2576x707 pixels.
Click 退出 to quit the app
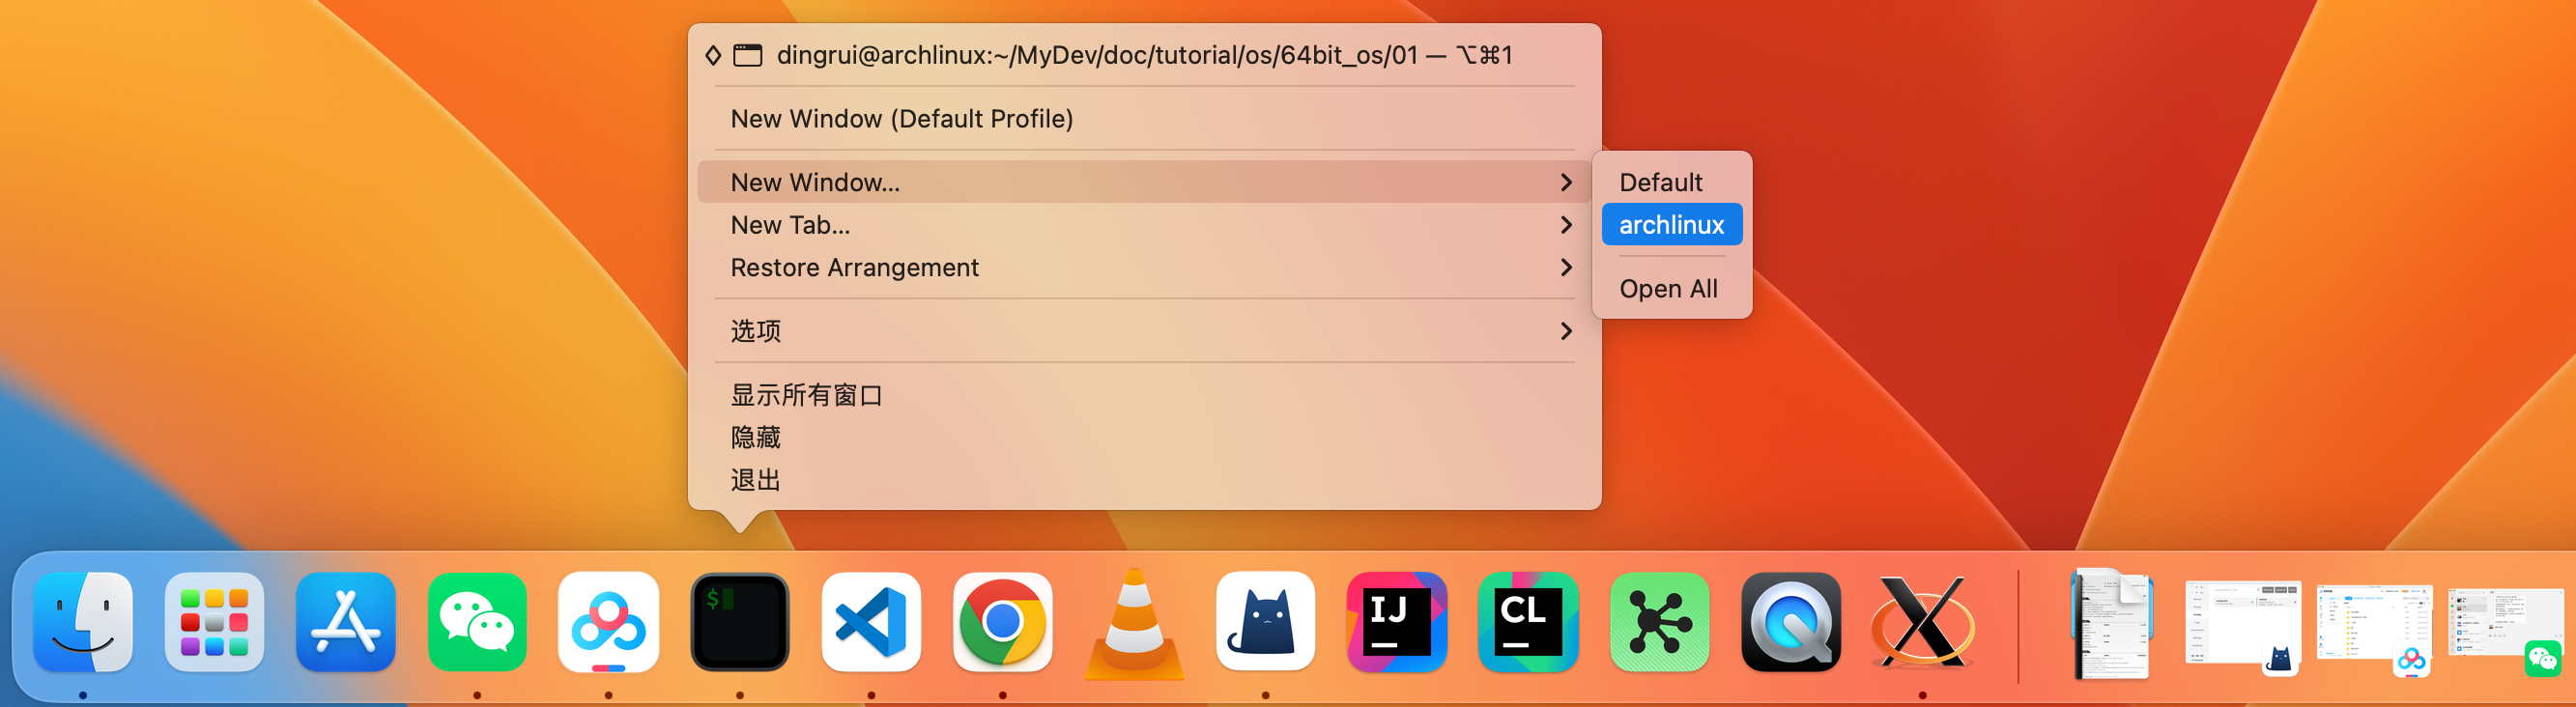pos(756,480)
